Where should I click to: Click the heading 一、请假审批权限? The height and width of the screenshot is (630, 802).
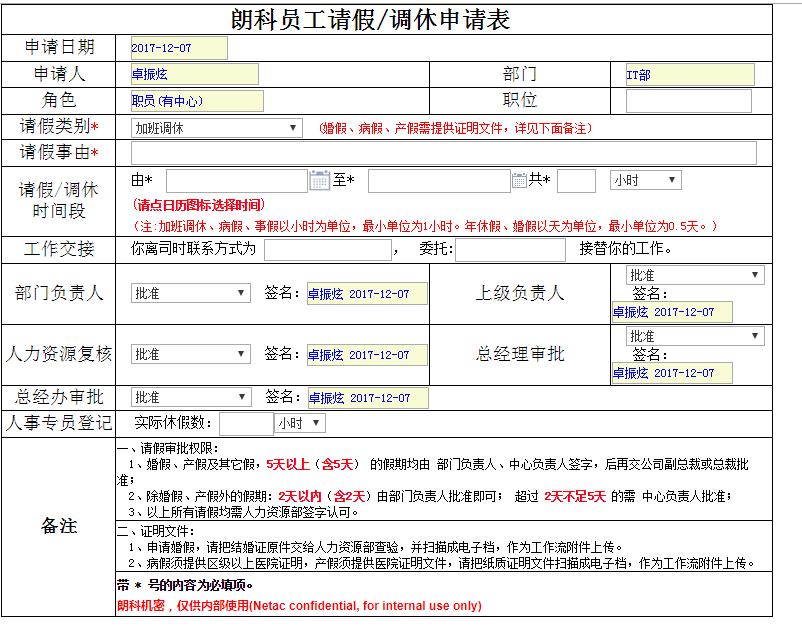(168, 448)
